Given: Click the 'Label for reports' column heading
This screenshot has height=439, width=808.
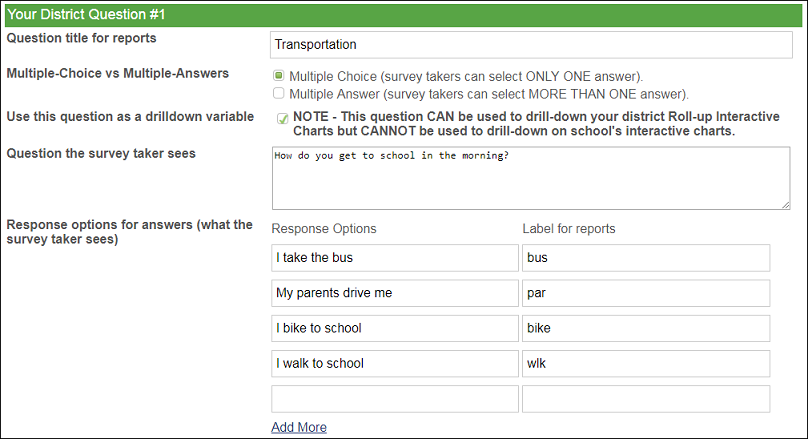Looking at the screenshot, I should coord(569,229).
